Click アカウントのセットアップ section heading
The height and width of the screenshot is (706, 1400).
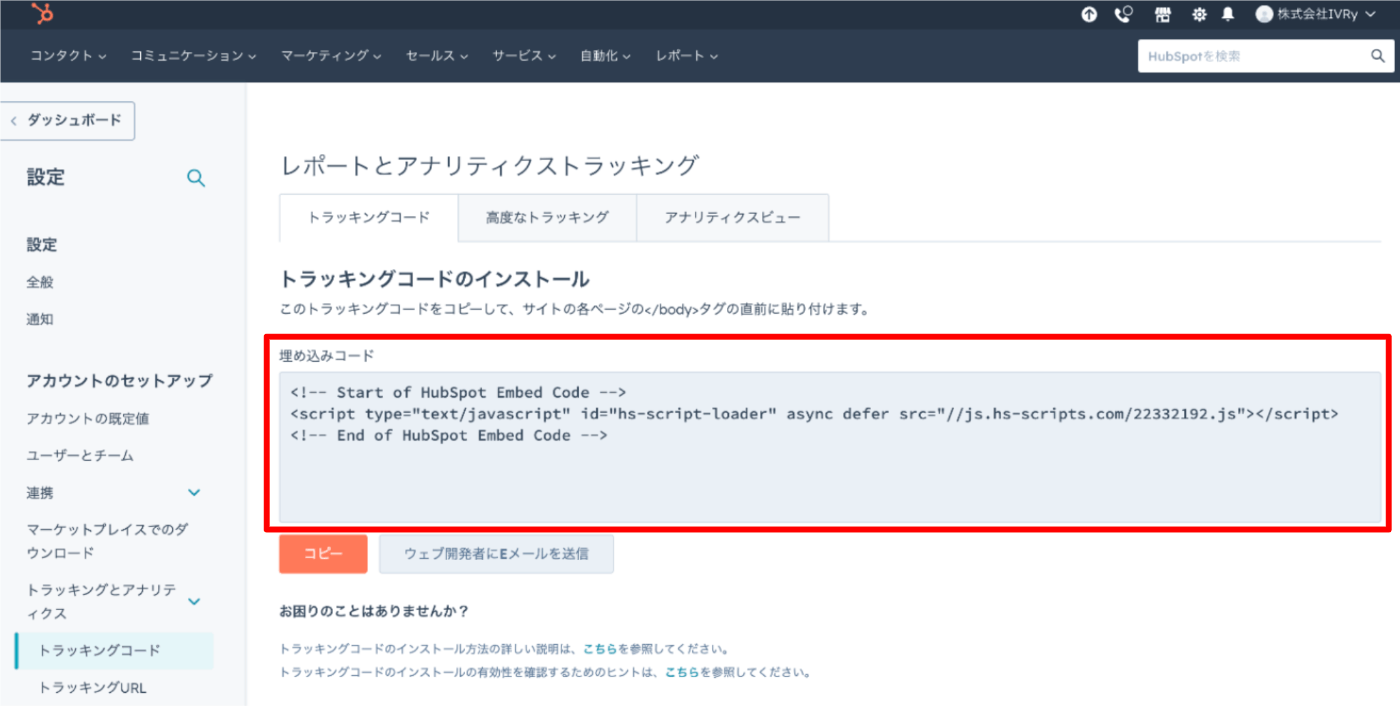point(119,380)
